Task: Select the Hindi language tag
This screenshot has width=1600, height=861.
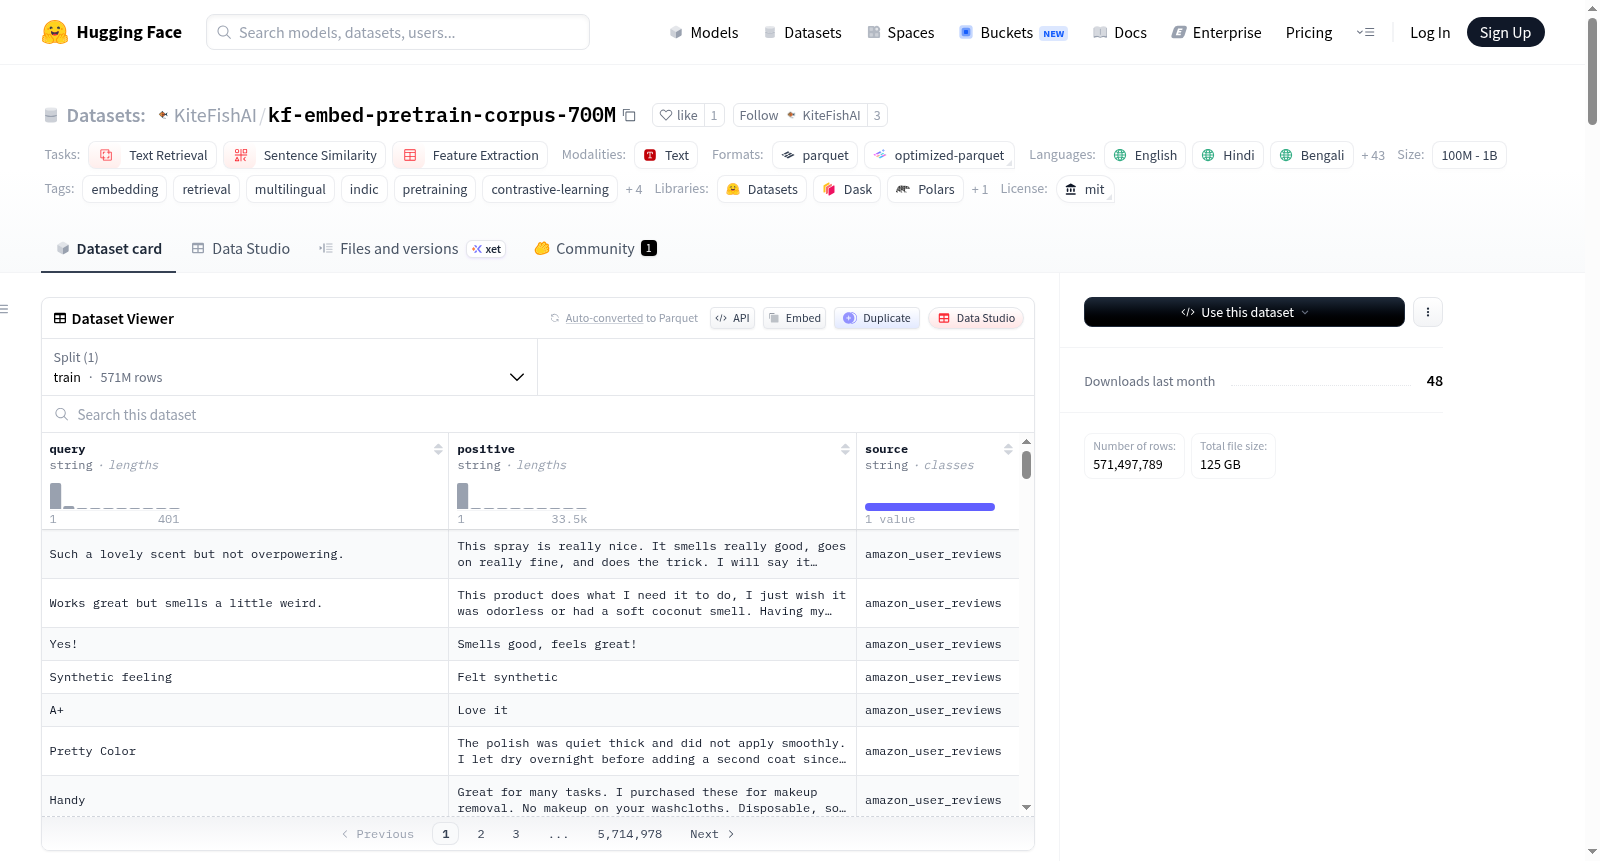Action: [1228, 155]
